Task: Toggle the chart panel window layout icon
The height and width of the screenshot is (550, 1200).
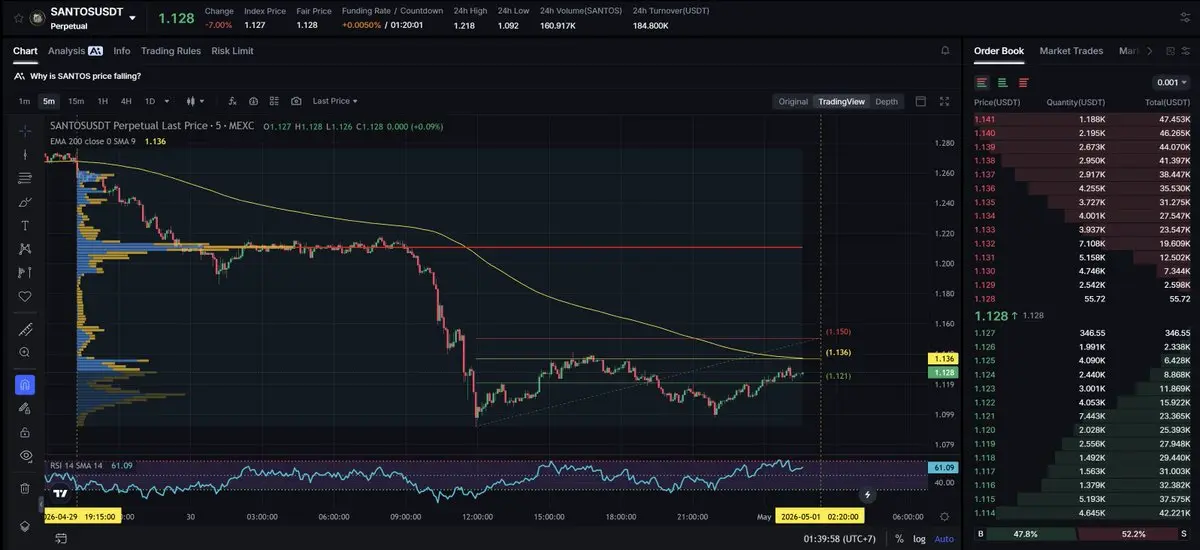Action: (920, 101)
